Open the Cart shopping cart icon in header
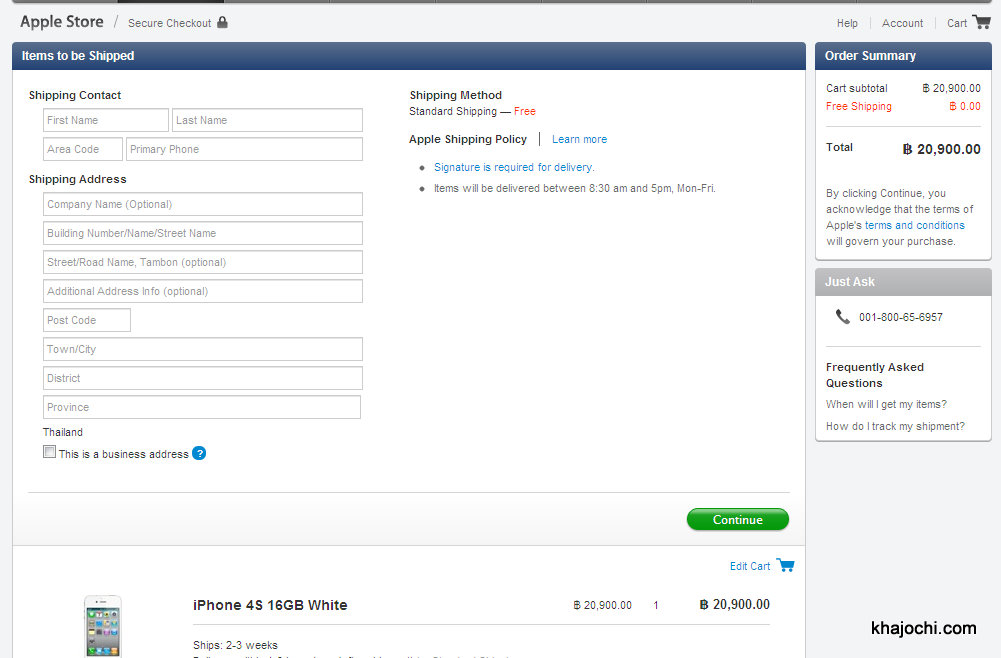This screenshot has width=1001, height=658. [981, 22]
